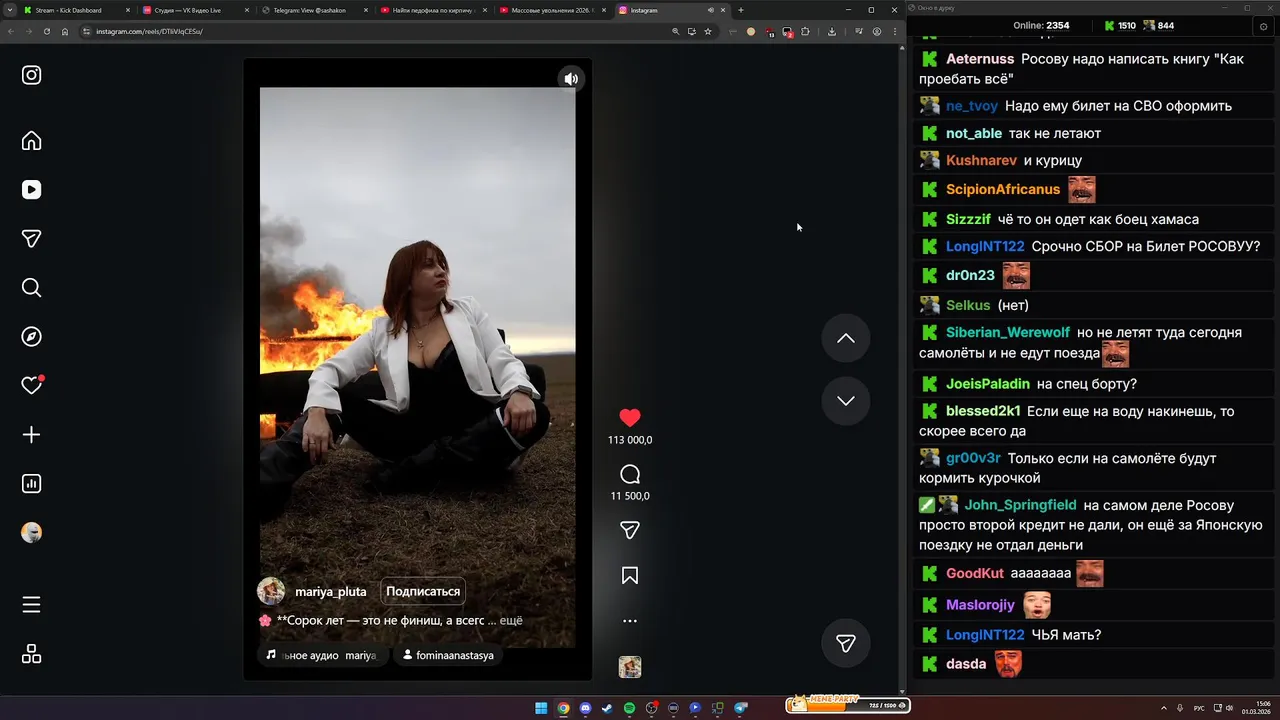Open the Explore compass icon

(31, 337)
